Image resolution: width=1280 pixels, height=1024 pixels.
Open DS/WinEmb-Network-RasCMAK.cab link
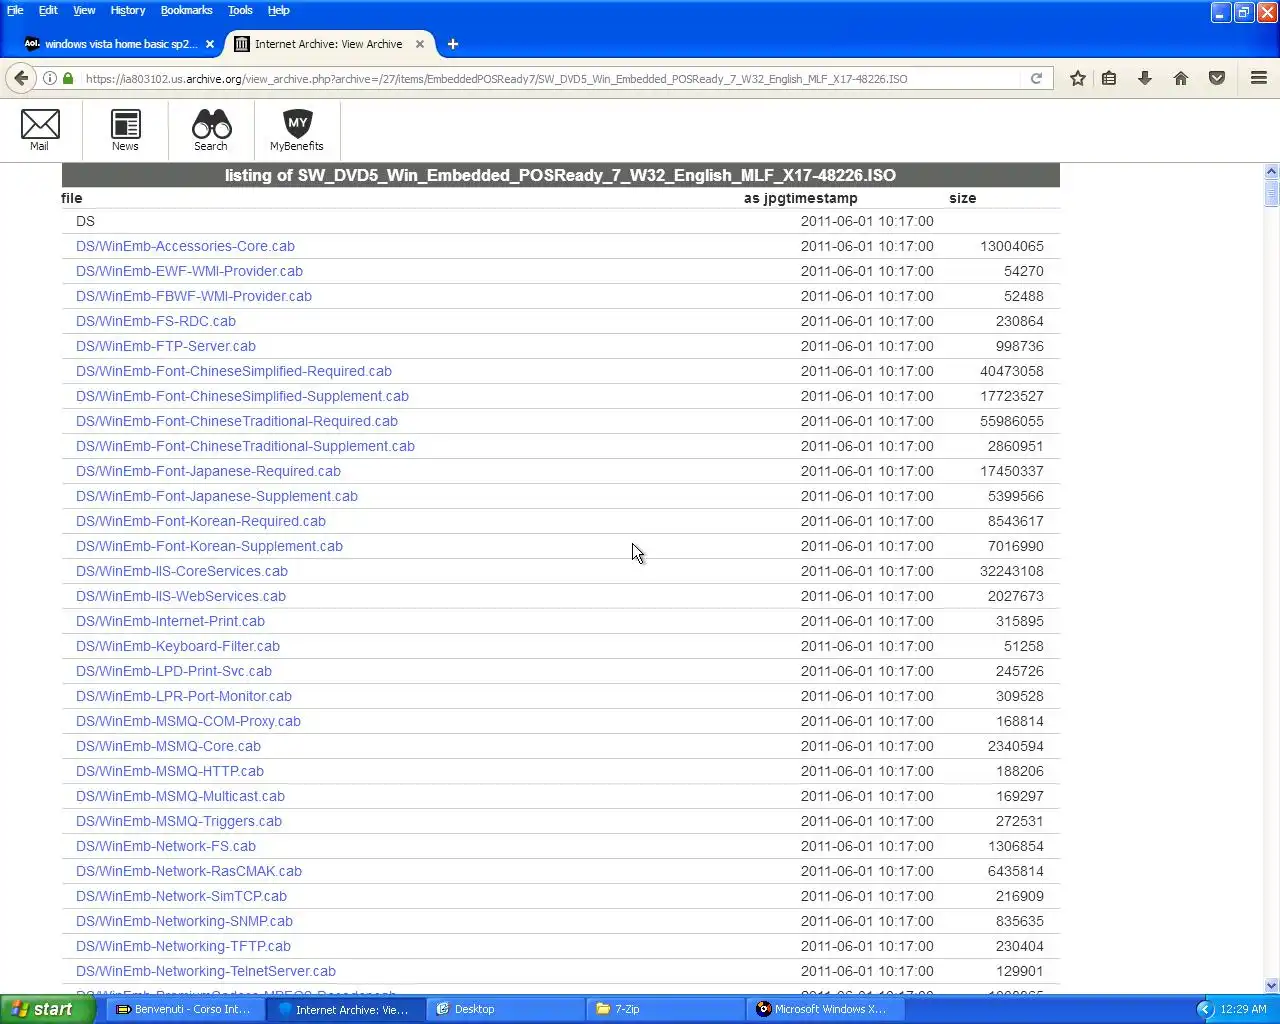tap(189, 871)
